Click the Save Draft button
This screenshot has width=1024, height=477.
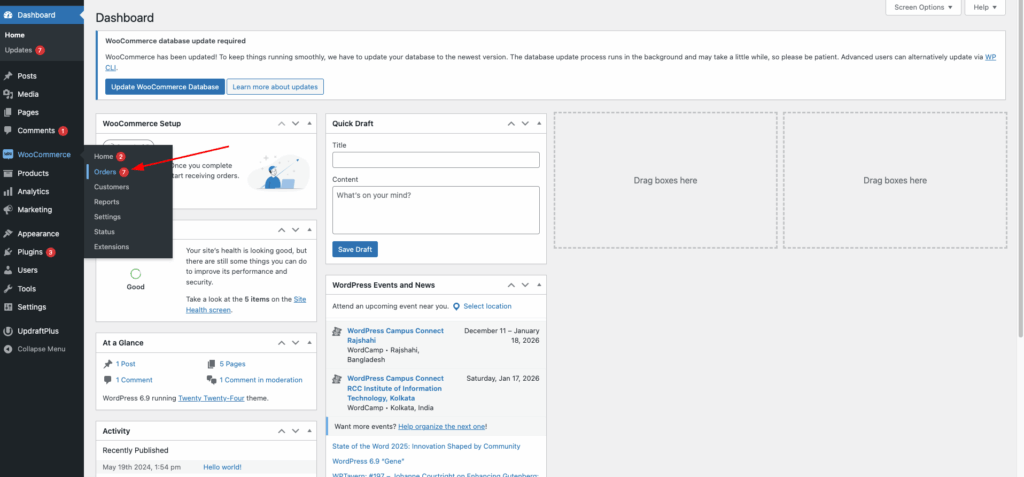[355, 249]
